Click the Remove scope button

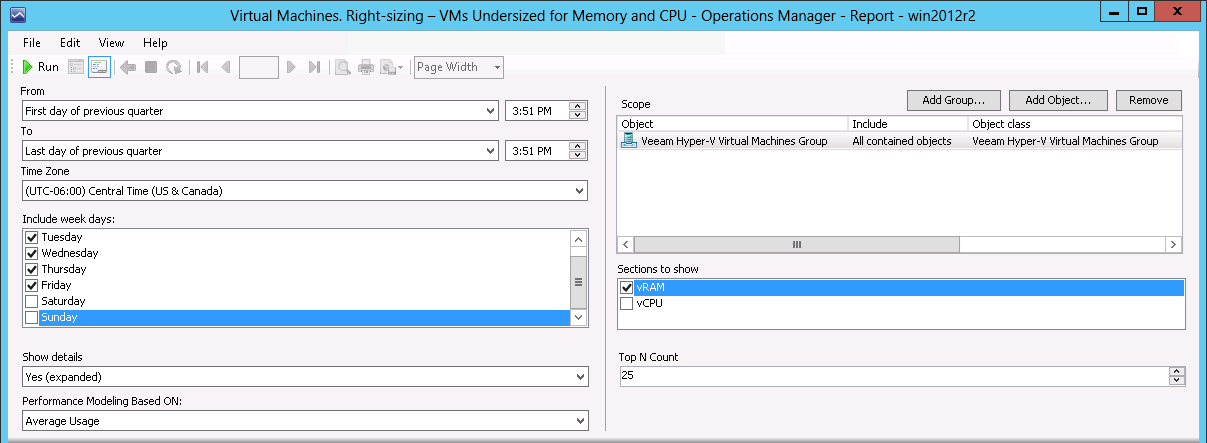pos(1149,100)
